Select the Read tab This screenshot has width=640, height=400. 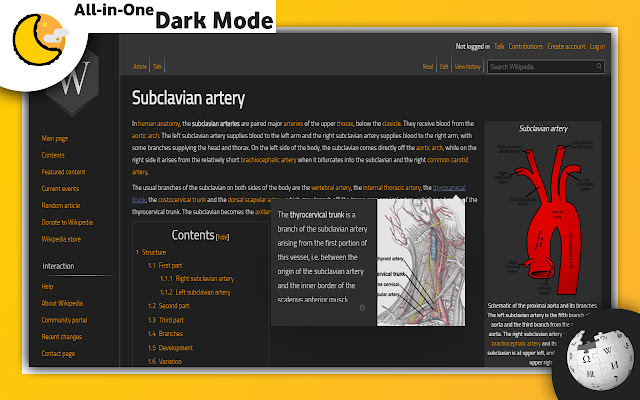point(428,67)
